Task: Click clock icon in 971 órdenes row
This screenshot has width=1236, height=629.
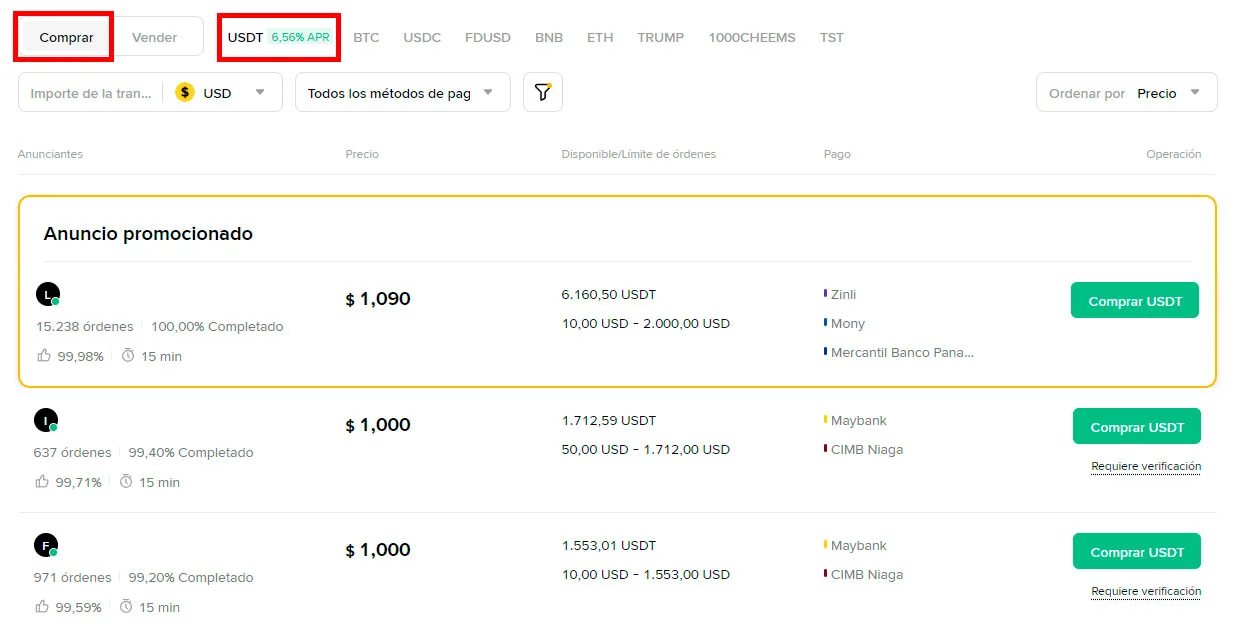Action: pyautogui.click(x=126, y=606)
